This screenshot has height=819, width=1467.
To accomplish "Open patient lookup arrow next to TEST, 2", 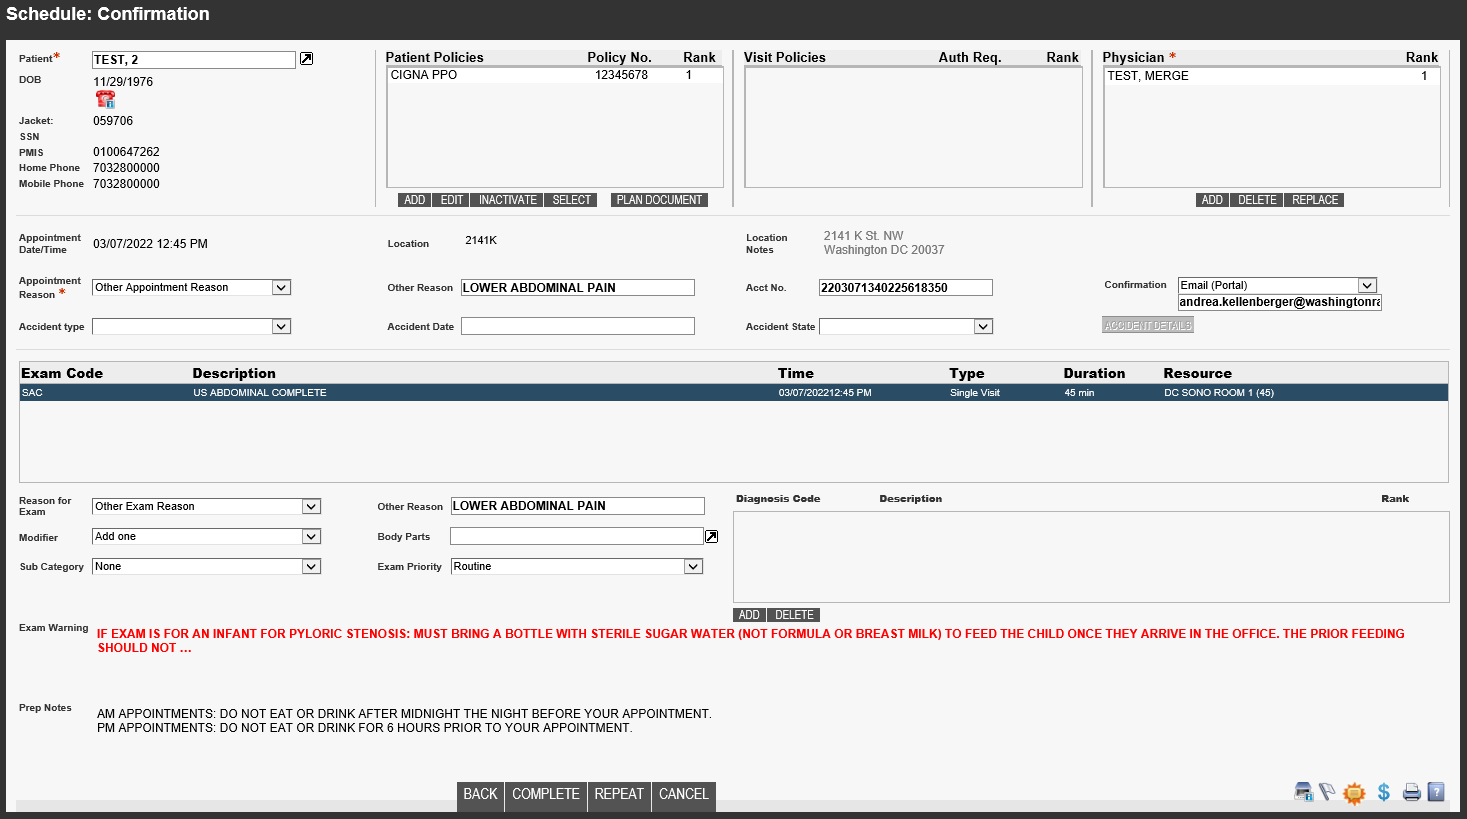I will 307,59.
